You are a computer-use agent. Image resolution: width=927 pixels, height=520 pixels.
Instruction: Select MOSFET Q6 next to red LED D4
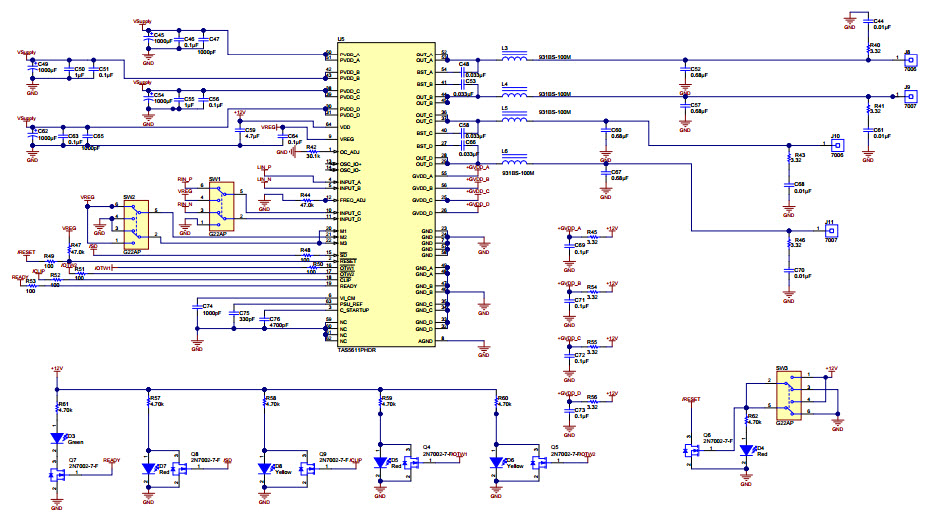pyautogui.click(x=693, y=449)
